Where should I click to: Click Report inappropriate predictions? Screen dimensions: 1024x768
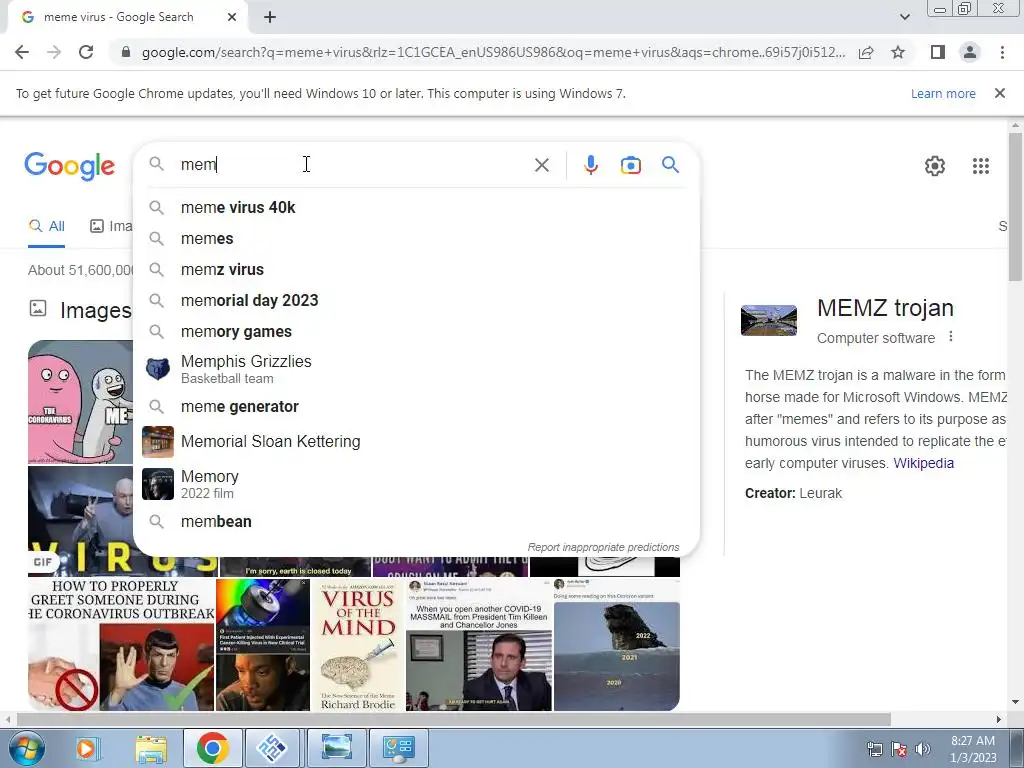point(603,547)
